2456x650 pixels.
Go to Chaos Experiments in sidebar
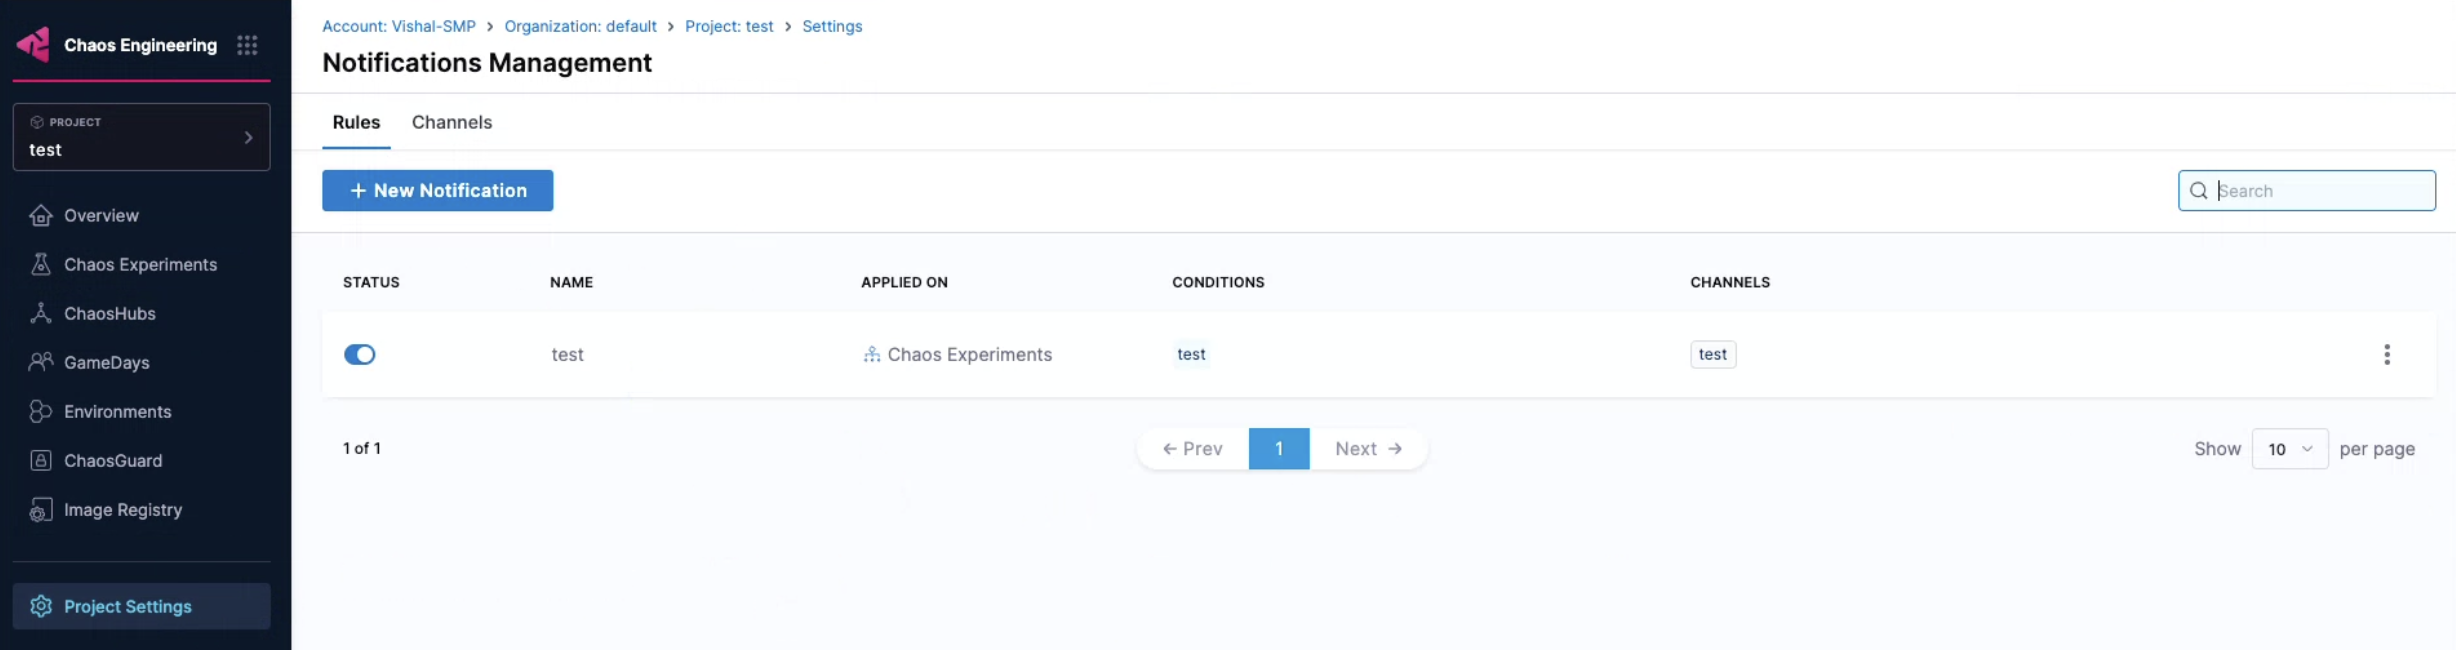(x=140, y=265)
